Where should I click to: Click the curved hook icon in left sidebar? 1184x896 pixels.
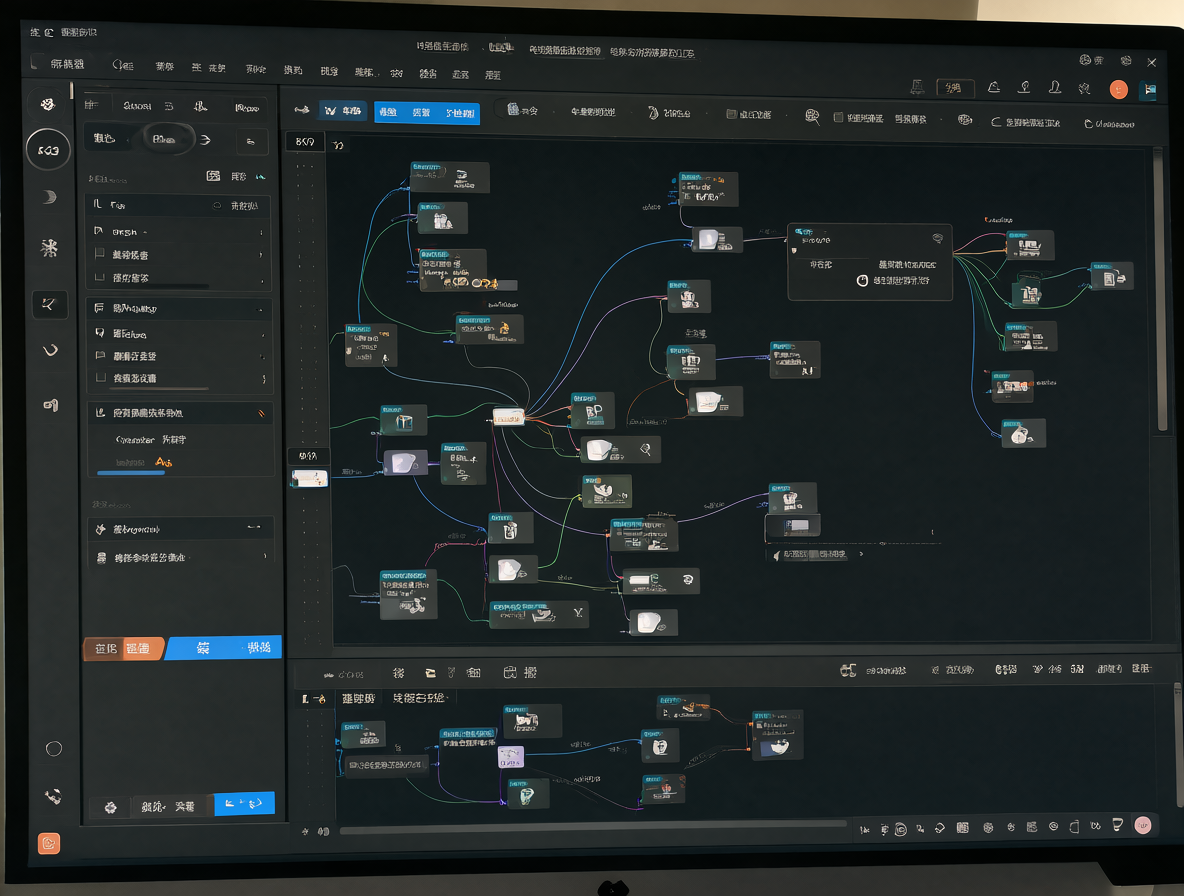pyautogui.click(x=51, y=350)
